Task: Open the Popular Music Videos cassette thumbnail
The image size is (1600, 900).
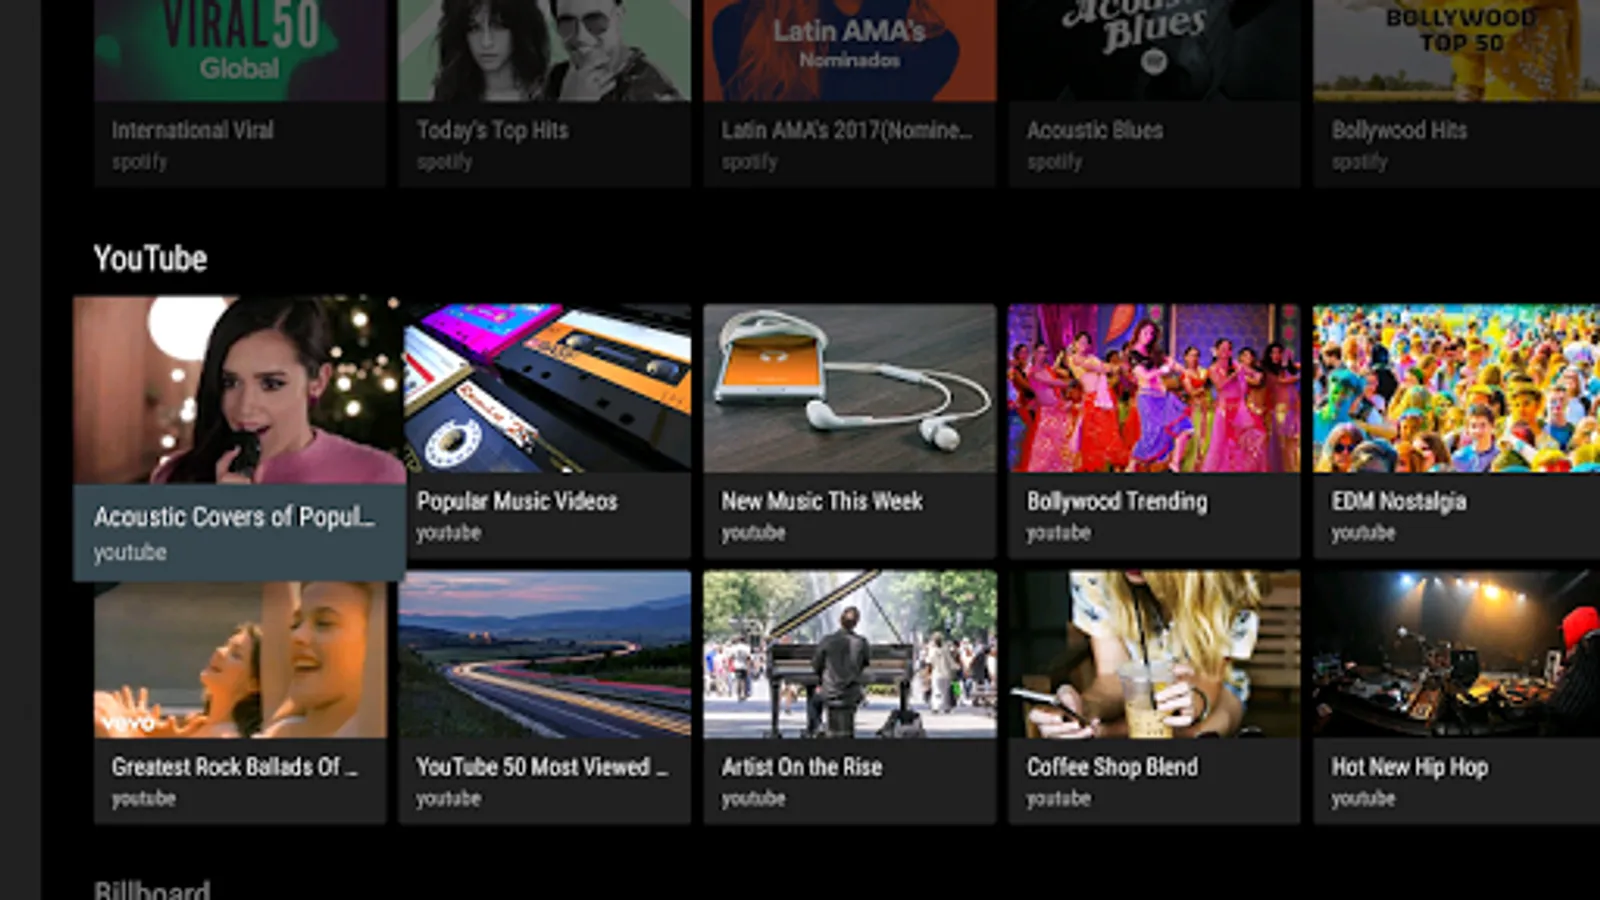Action: [545, 388]
